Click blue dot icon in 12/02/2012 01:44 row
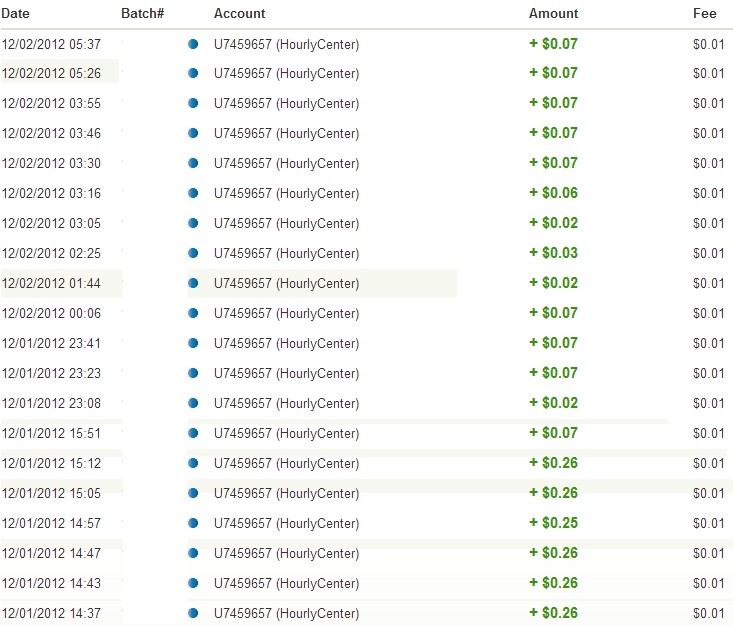Screen dimensions: 733x626 click(193, 283)
